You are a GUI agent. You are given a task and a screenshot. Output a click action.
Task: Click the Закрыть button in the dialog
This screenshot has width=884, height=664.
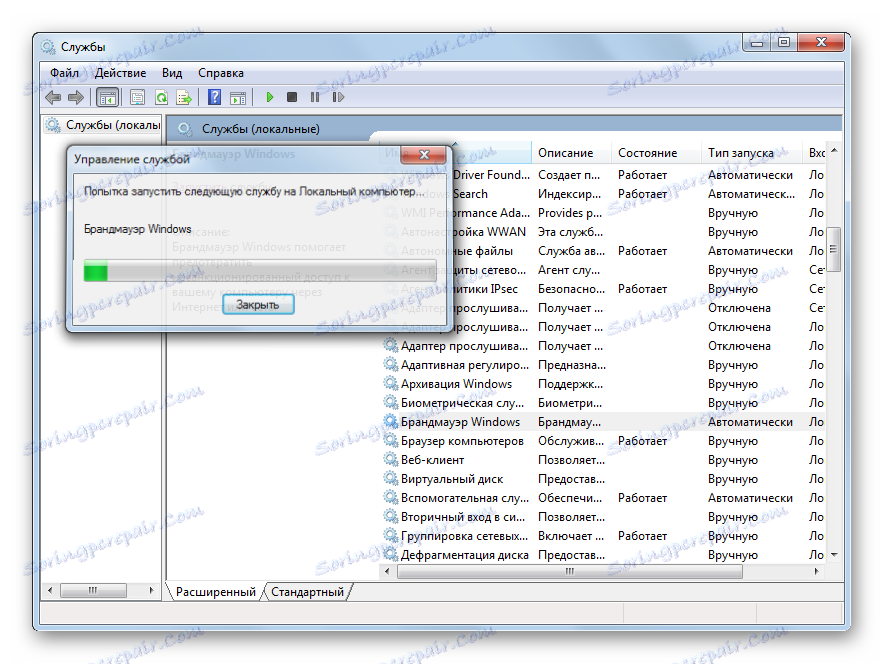pyautogui.click(x=258, y=304)
